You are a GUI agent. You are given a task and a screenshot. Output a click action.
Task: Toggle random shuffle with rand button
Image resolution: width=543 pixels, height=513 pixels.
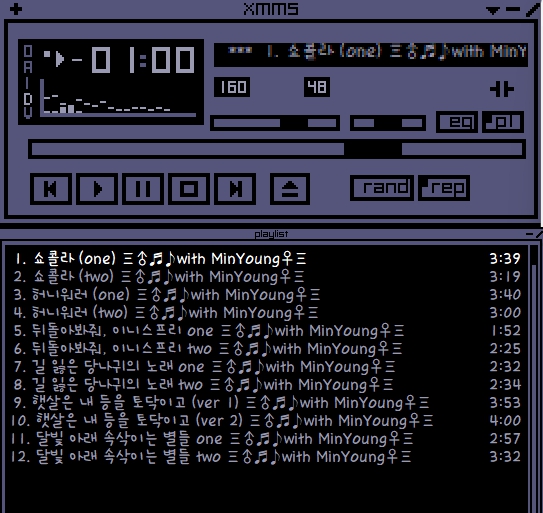tap(382, 188)
